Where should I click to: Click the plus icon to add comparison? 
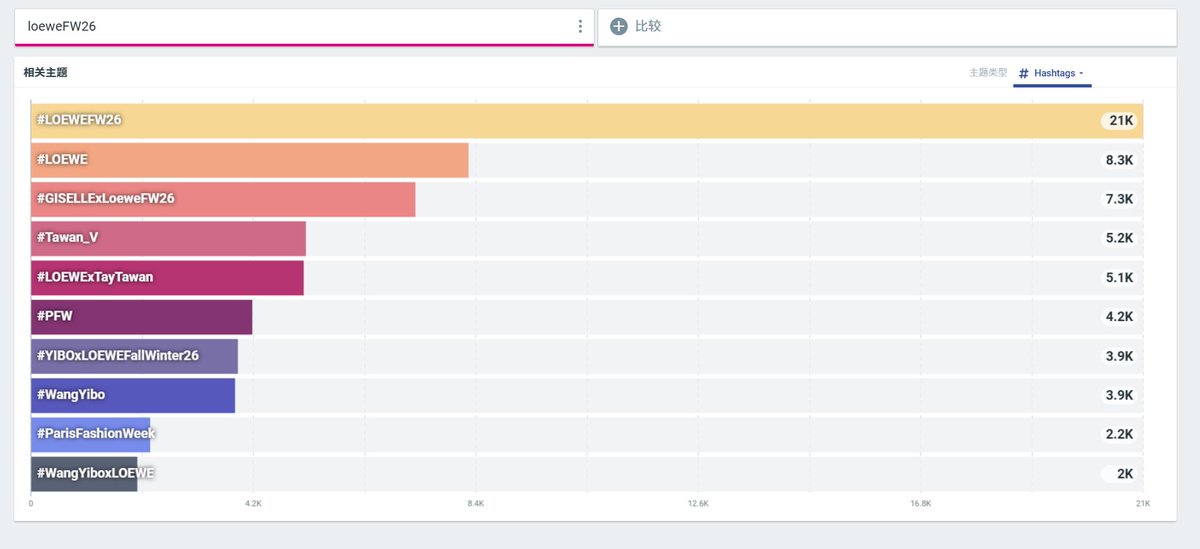pos(618,27)
